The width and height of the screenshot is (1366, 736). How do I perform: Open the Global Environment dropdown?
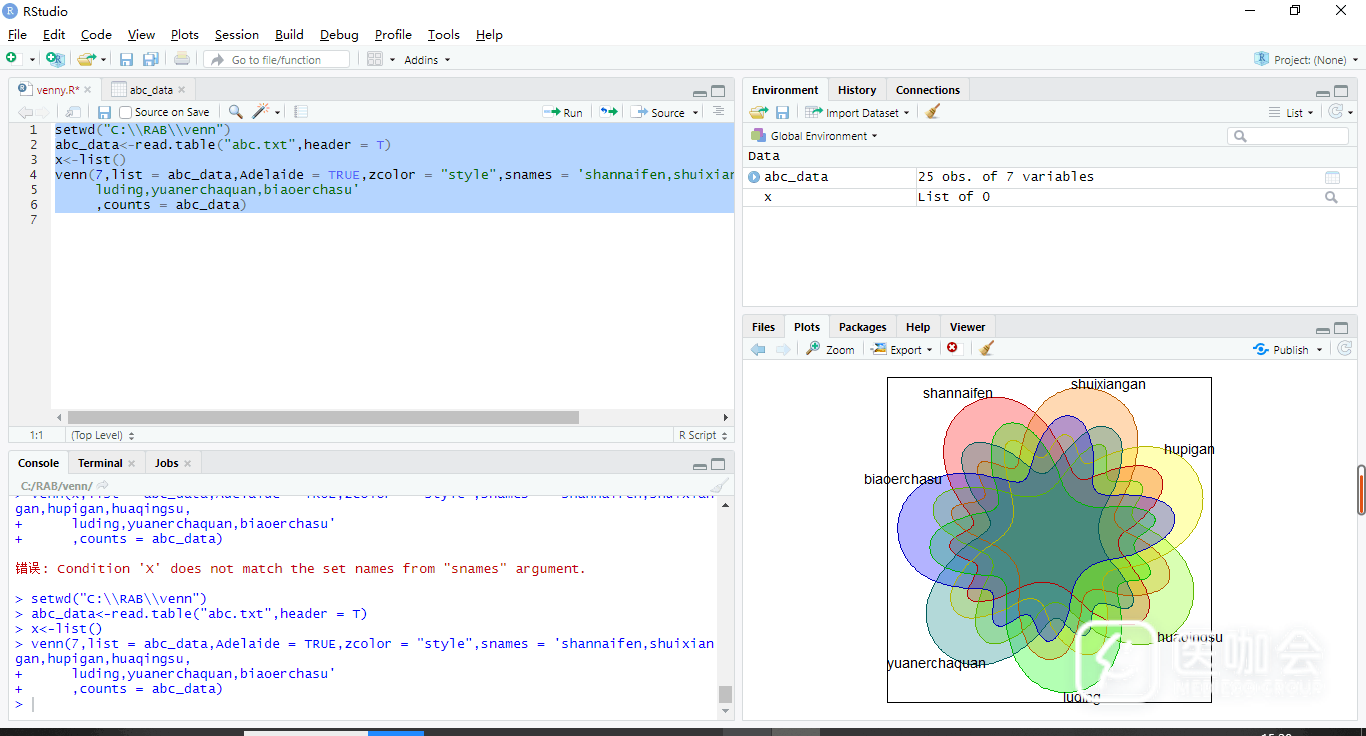[x=823, y=136]
